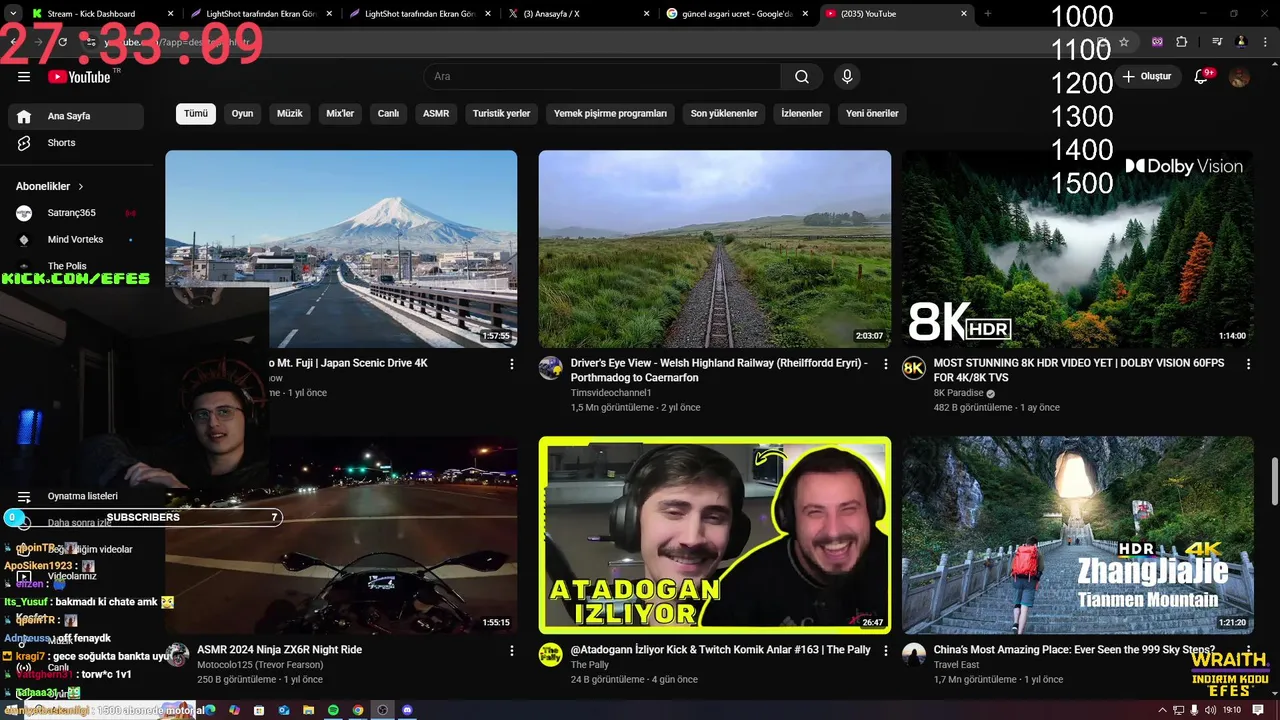Select the Turistik yerler filter chip
The image size is (1280, 720).
[x=502, y=113]
